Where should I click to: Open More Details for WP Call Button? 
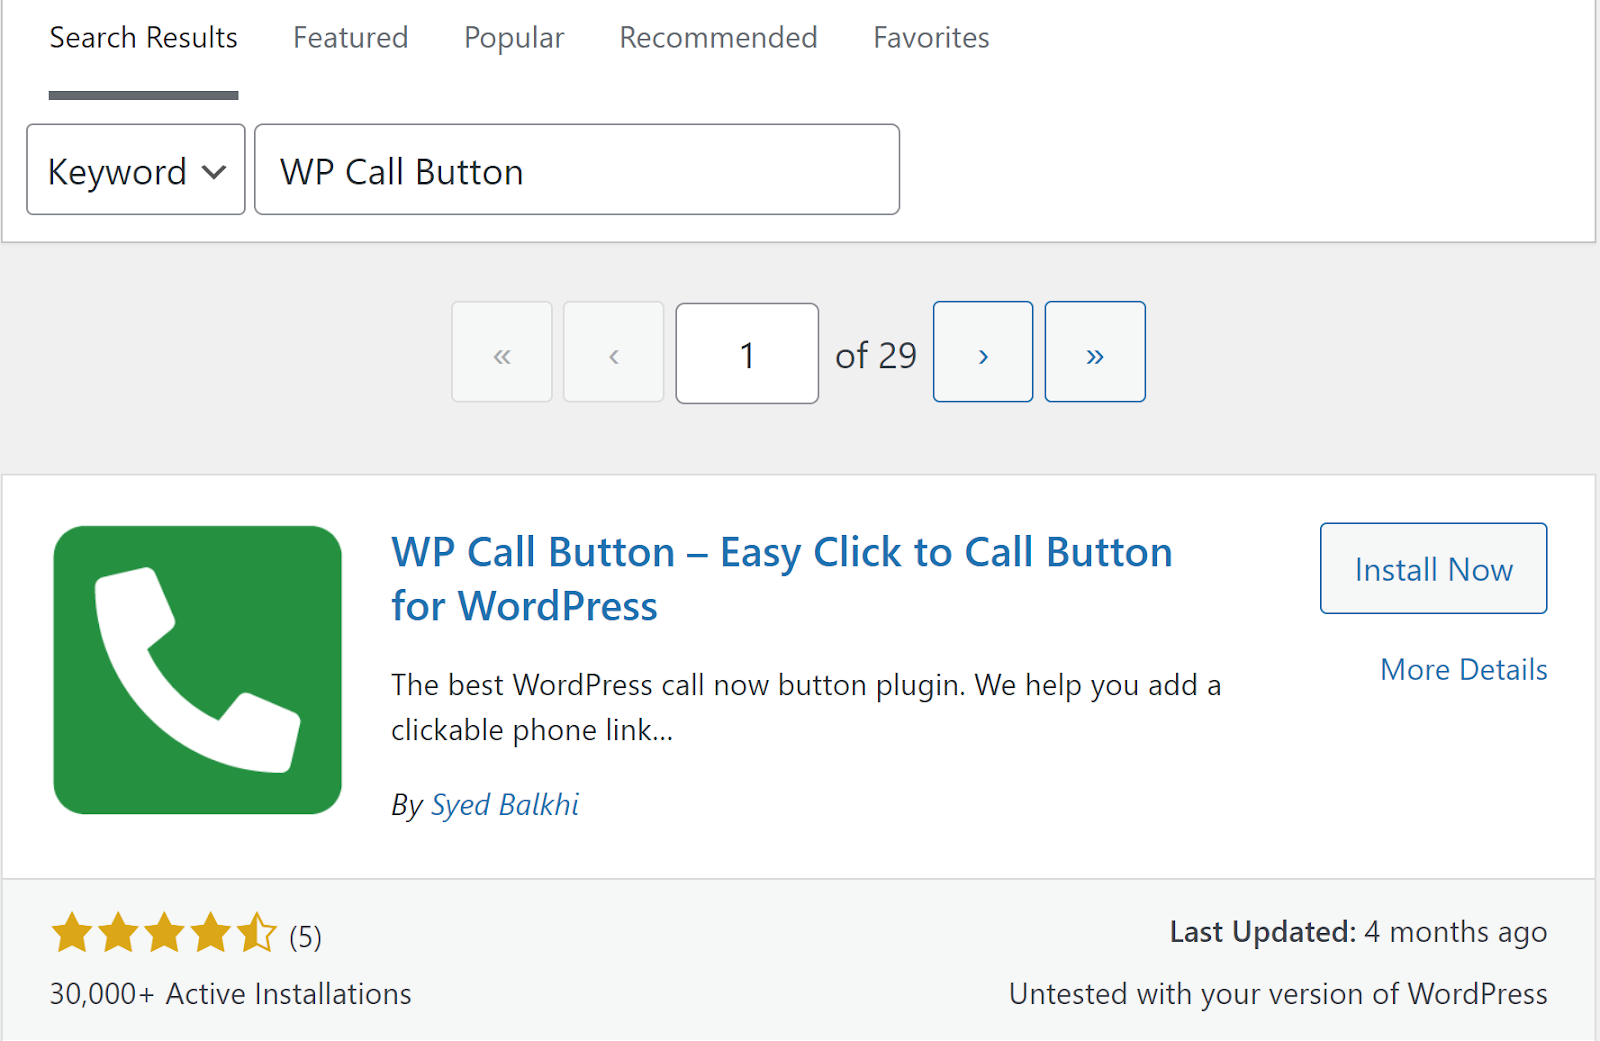(x=1463, y=669)
